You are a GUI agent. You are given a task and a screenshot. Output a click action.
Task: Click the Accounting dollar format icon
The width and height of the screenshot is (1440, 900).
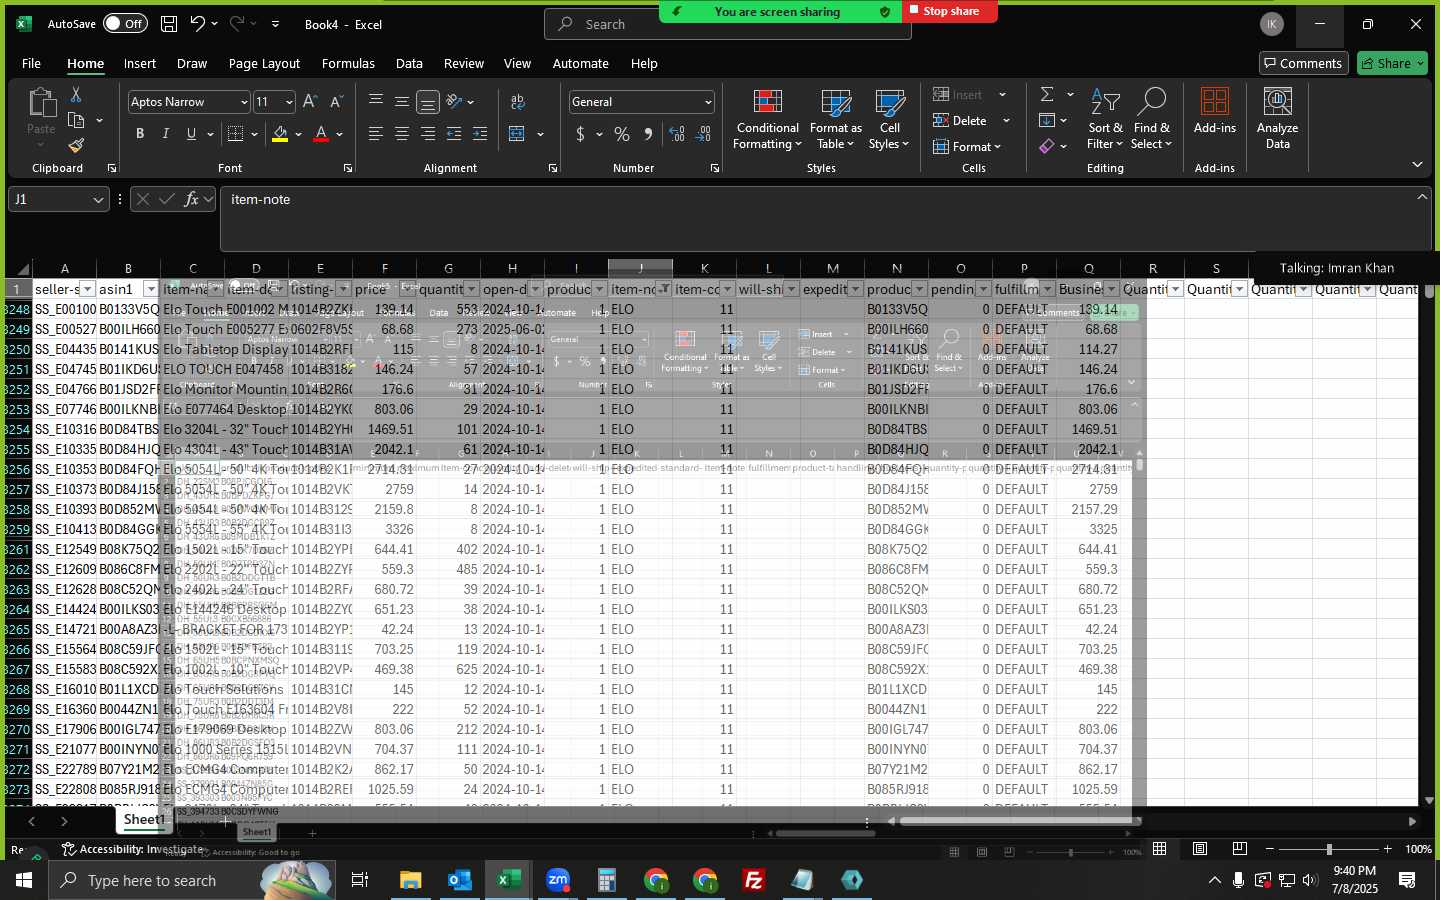click(x=580, y=134)
